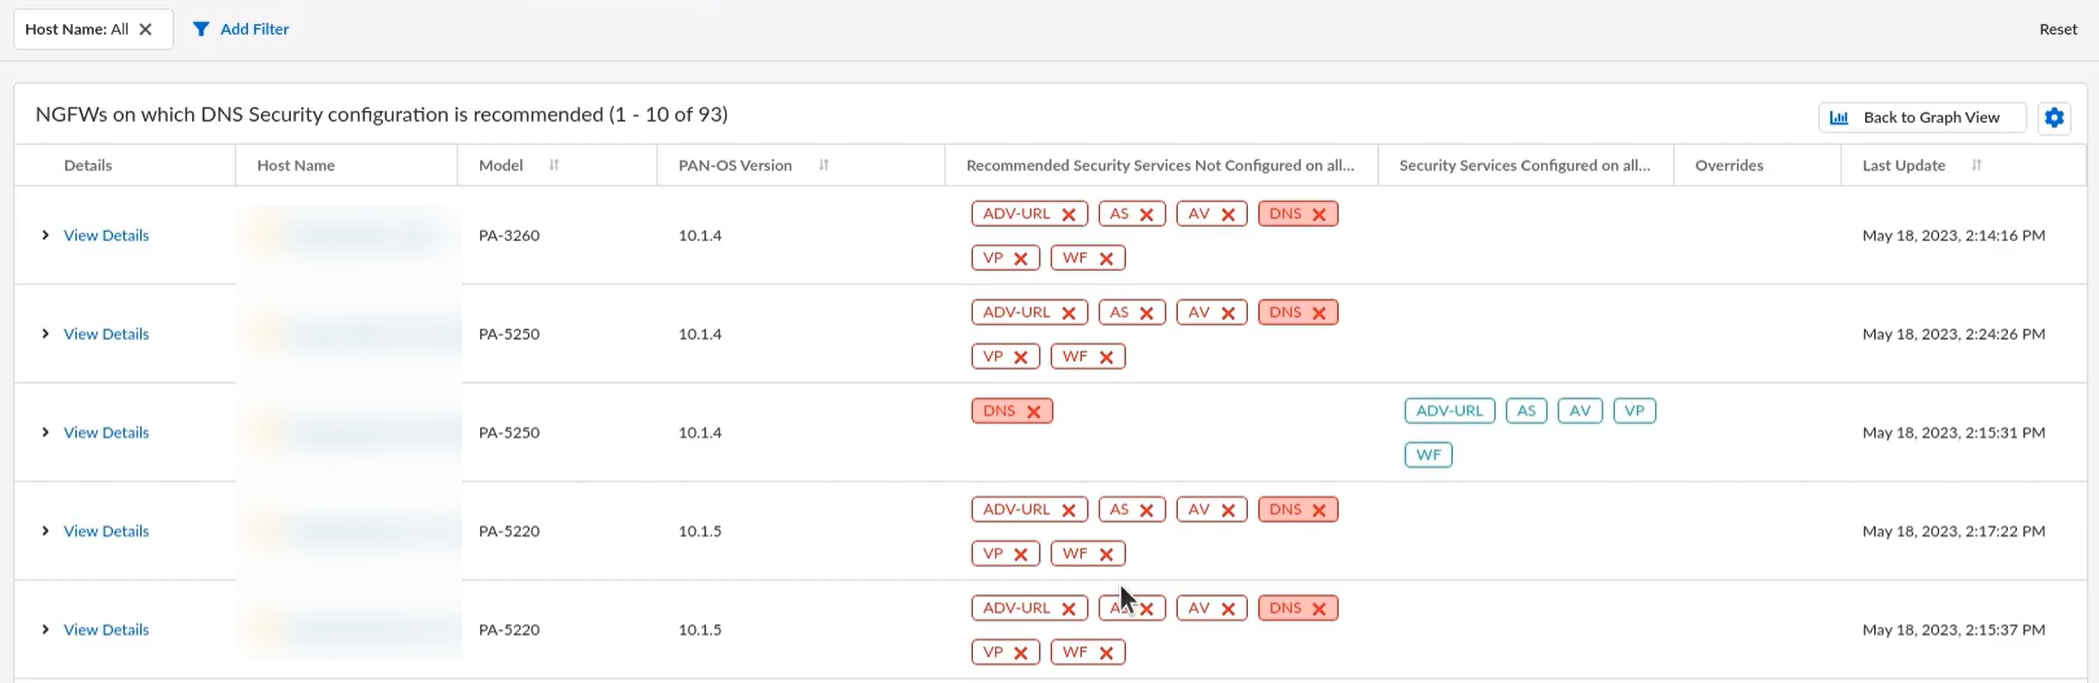Open View Details for the second row

106,334
